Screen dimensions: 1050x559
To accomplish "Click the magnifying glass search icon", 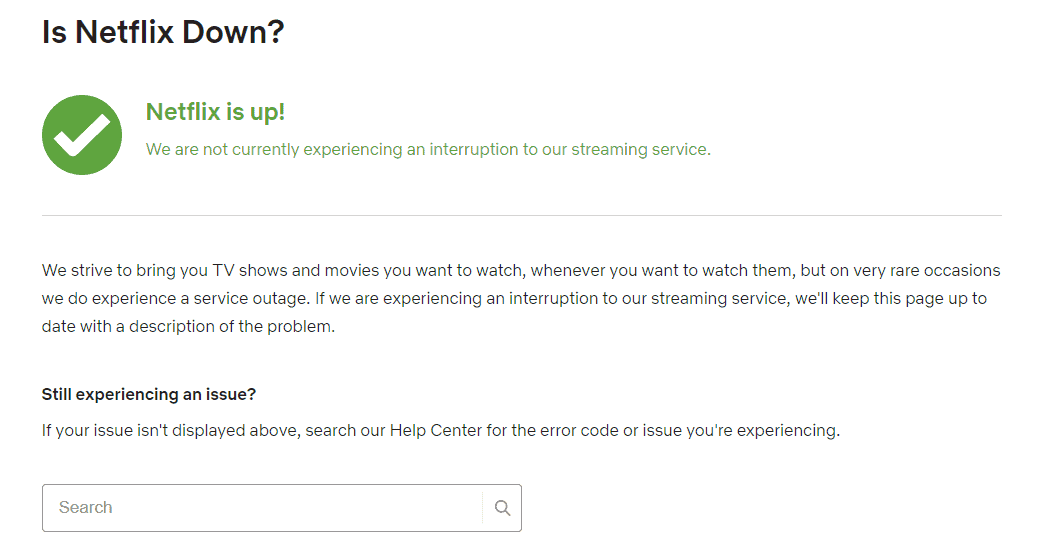I will [x=502, y=508].
